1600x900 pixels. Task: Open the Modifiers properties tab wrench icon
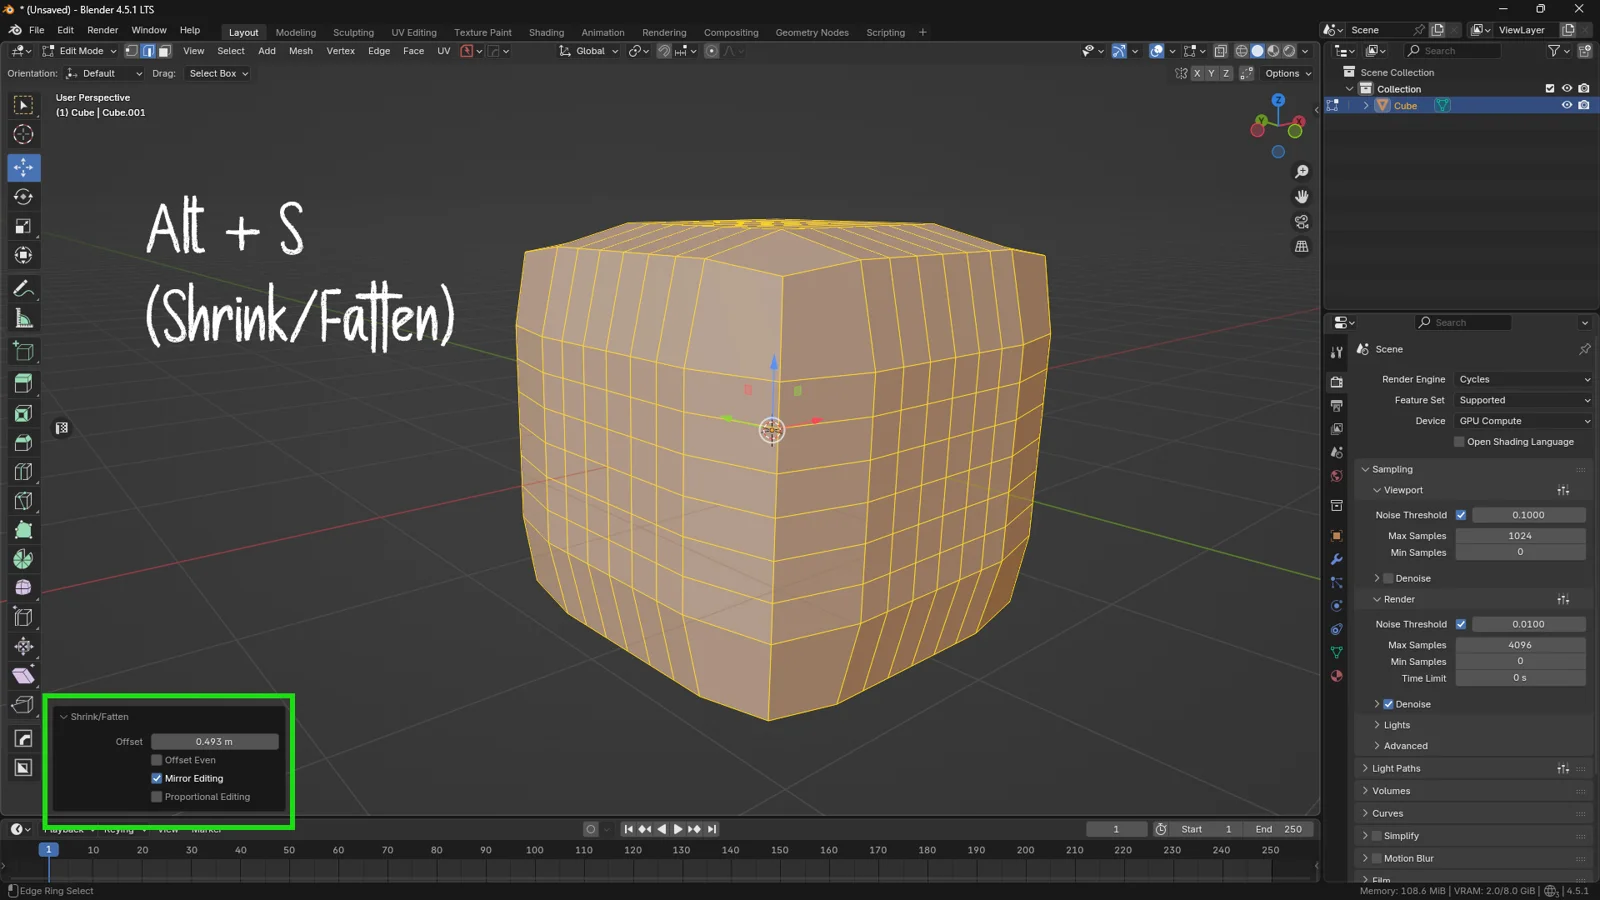(1336, 559)
